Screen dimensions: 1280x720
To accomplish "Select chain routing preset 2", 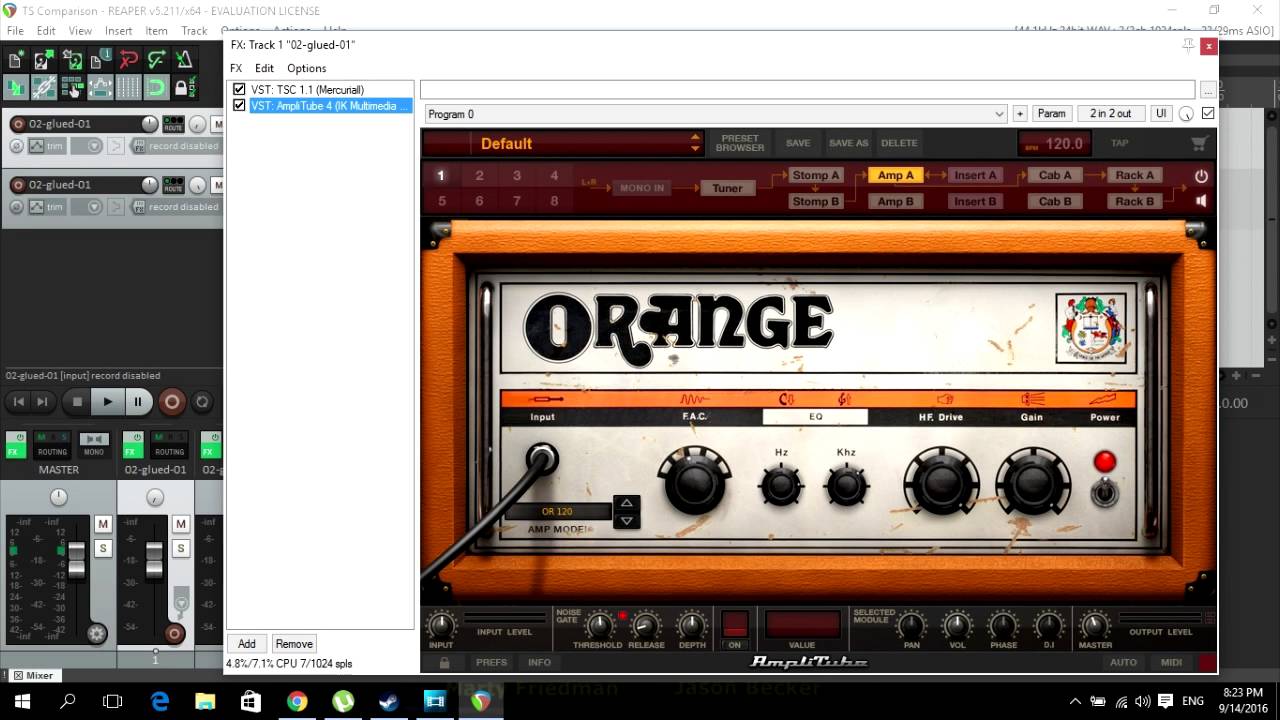I will 479,176.
